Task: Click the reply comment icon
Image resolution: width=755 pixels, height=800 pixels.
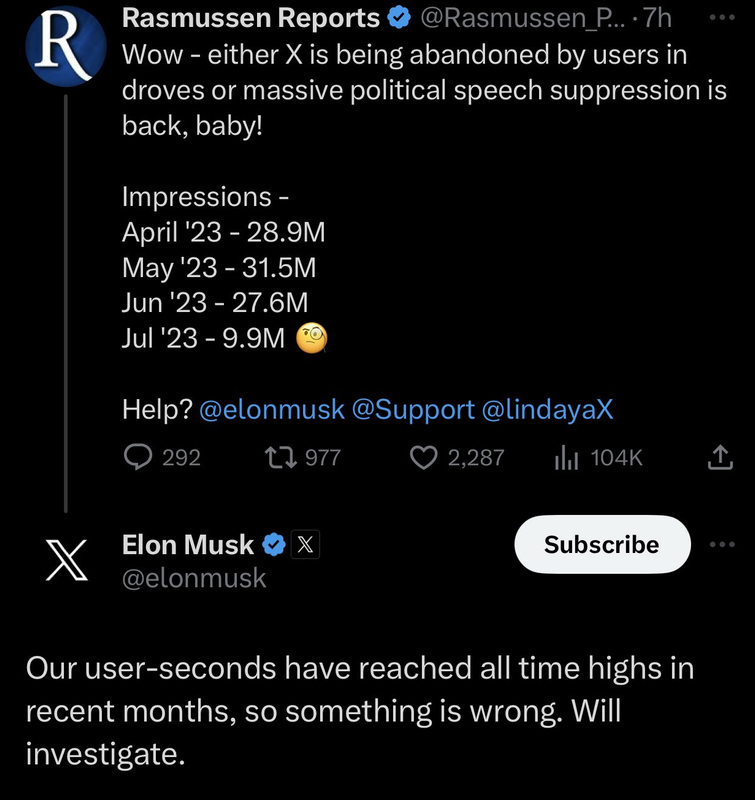Action: [137, 458]
